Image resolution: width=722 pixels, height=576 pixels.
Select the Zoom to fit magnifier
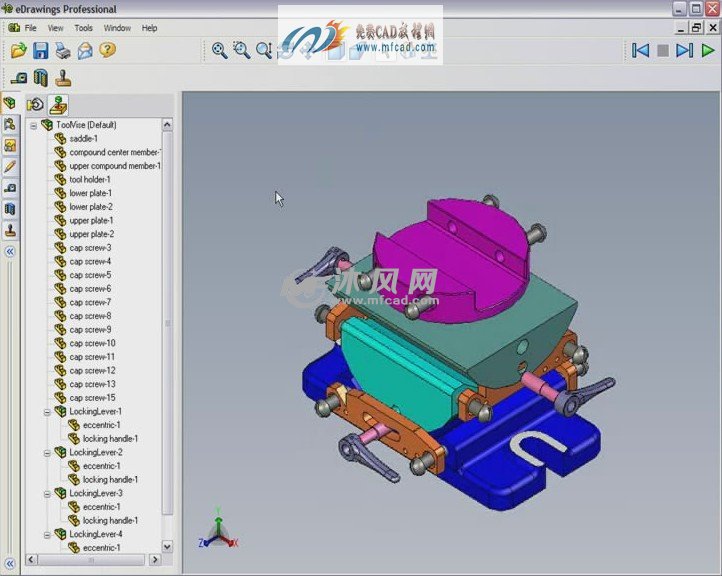pyautogui.click(x=220, y=50)
